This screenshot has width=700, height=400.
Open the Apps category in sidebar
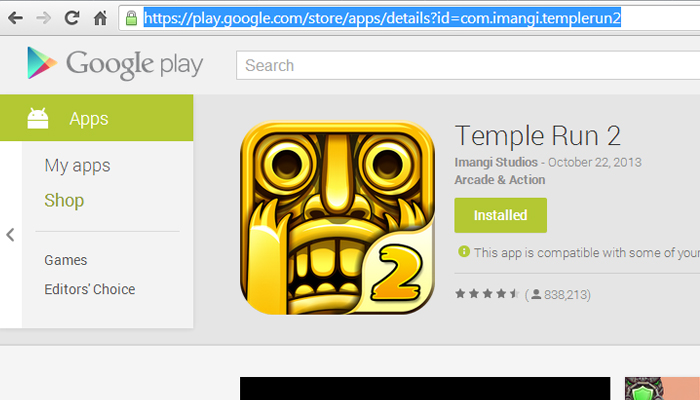(x=96, y=118)
